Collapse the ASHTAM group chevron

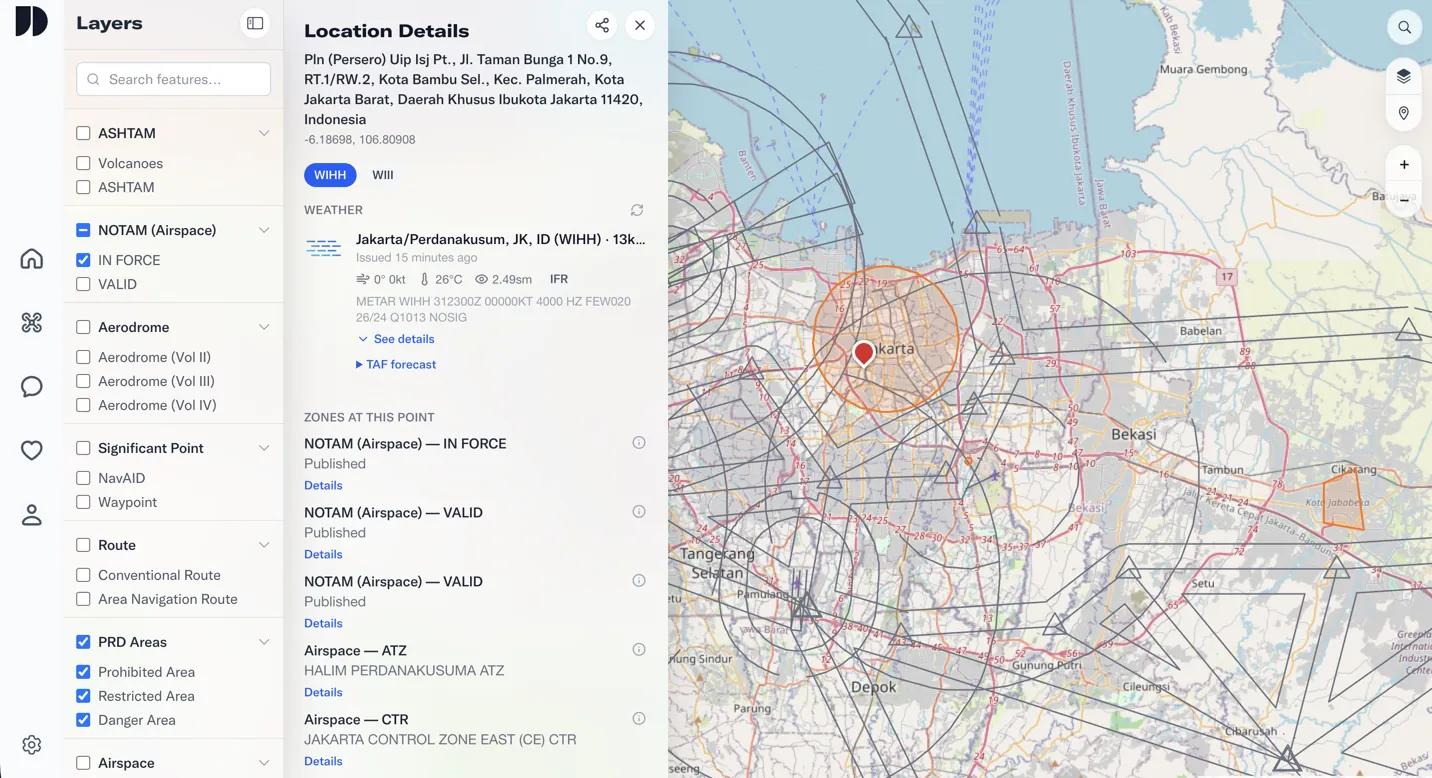(264, 133)
